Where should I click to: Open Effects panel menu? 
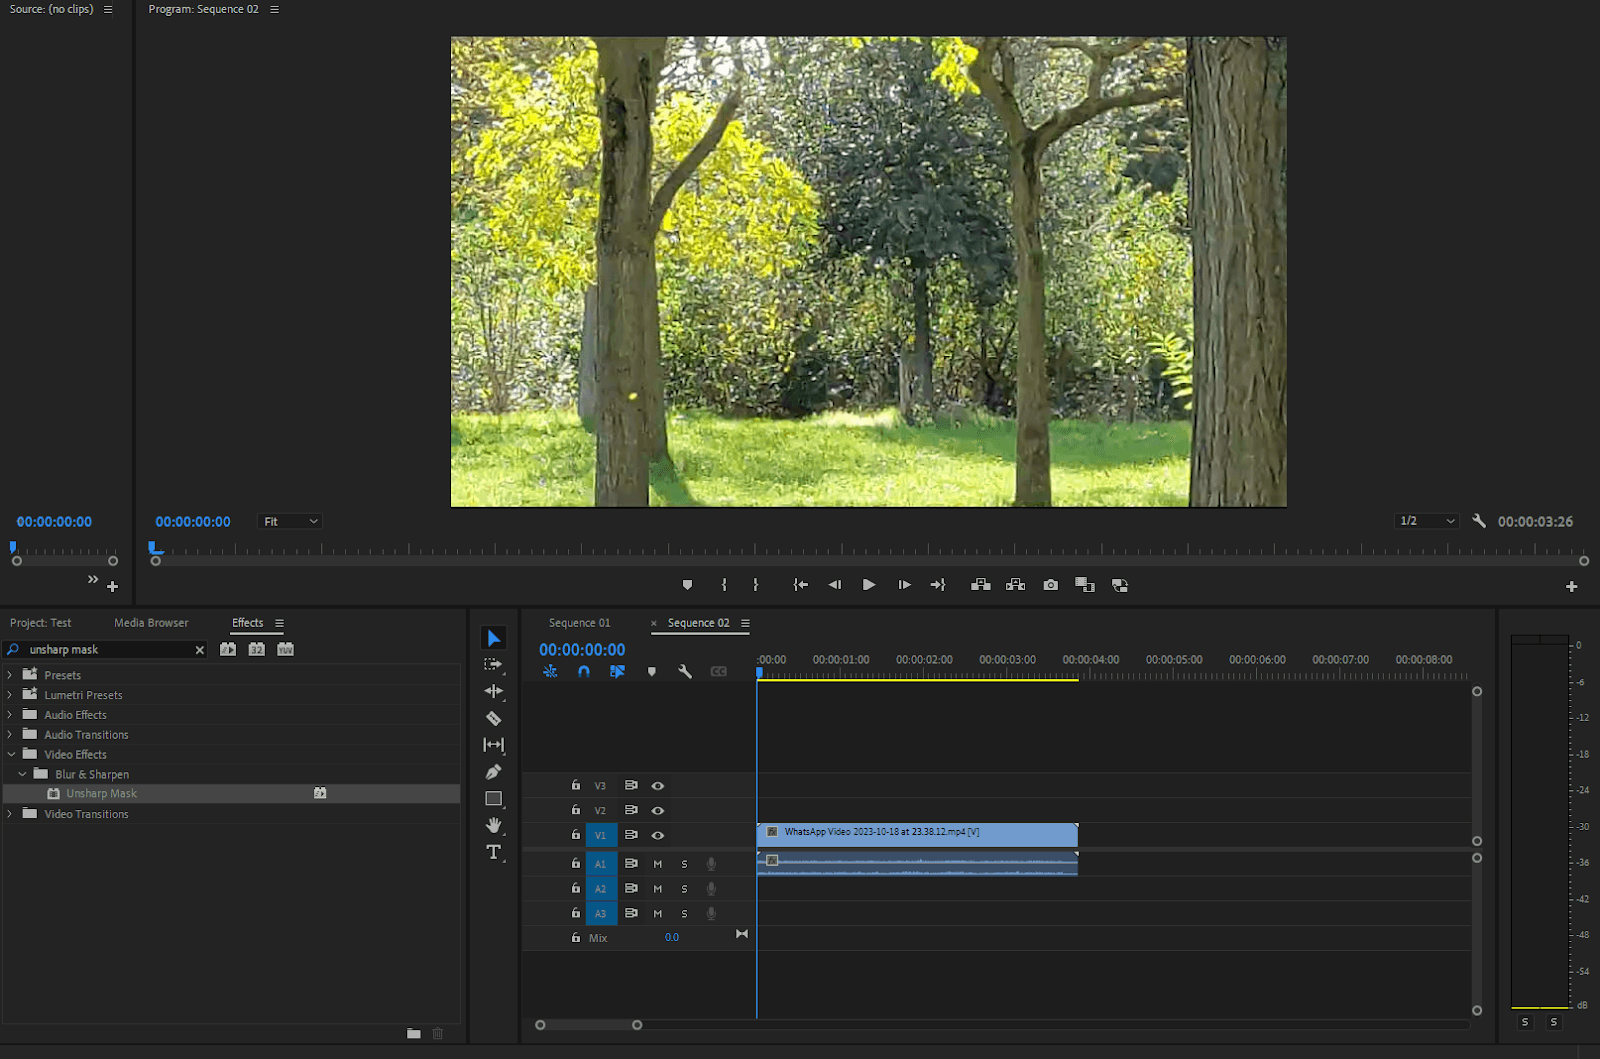[x=280, y=623]
